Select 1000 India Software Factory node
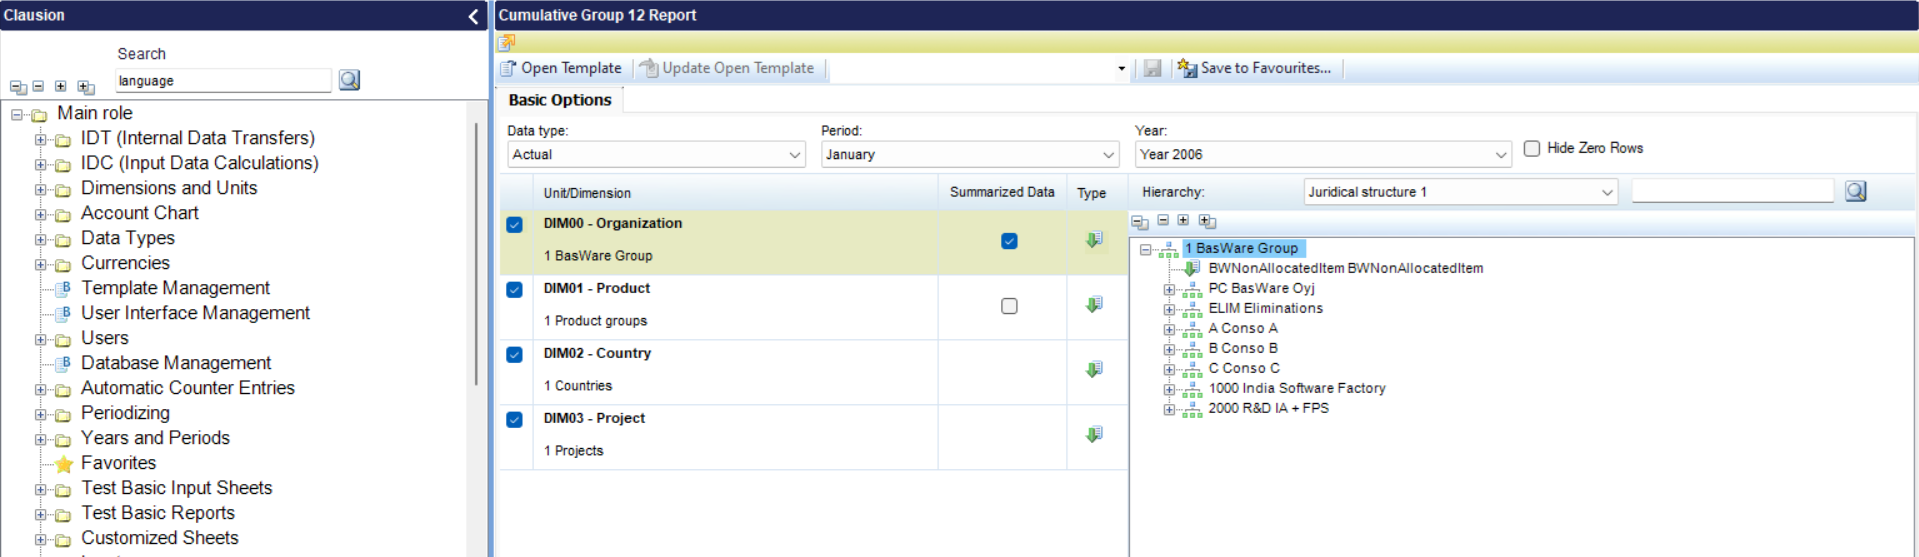This screenshot has width=1919, height=557. 1297,388
